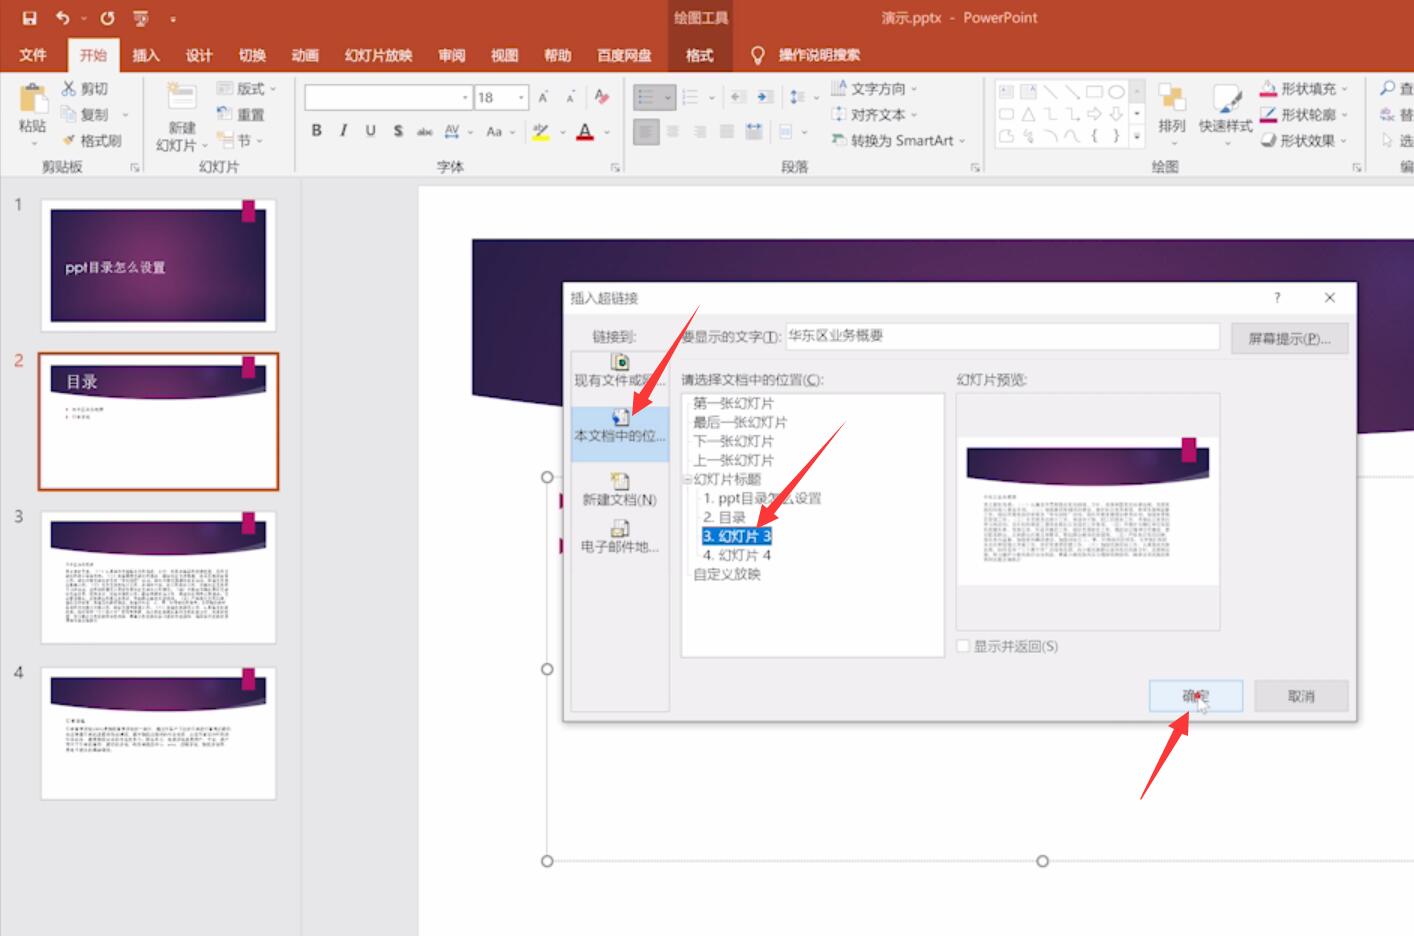
Task: Select 第一张幻灯片 in location list
Action: (734, 403)
